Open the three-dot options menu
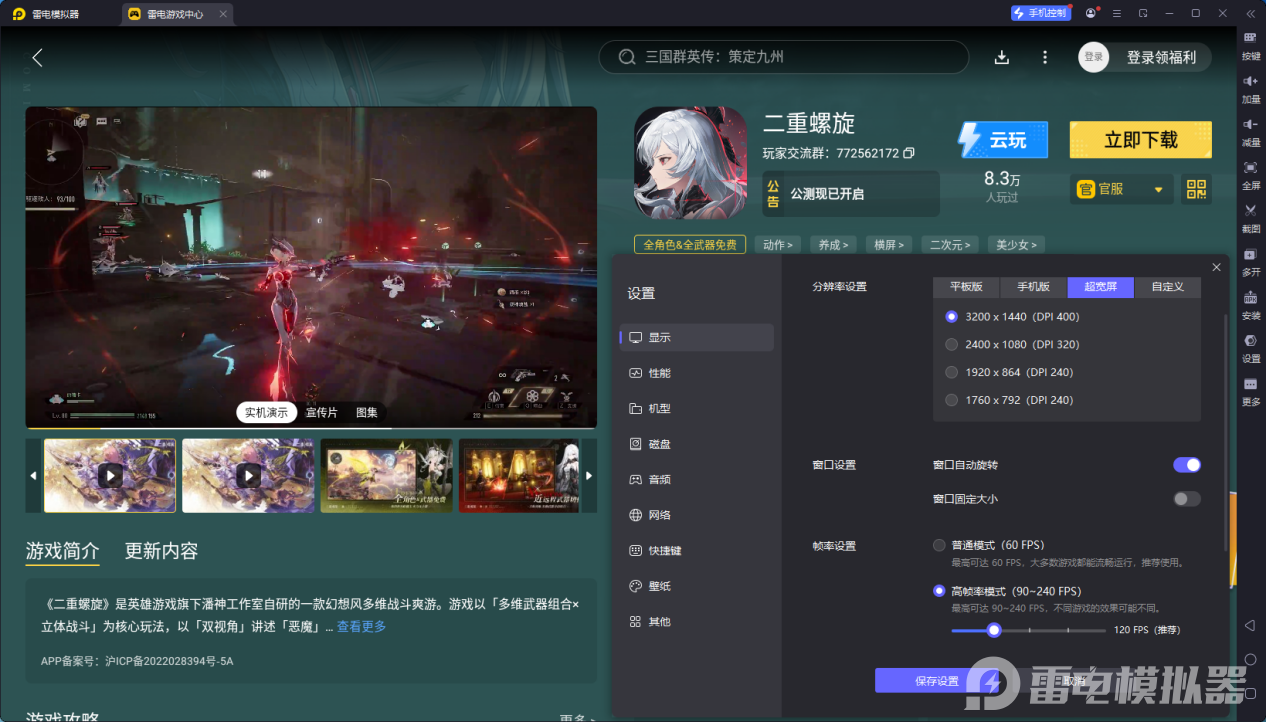The width and height of the screenshot is (1266, 722). 1045,57
